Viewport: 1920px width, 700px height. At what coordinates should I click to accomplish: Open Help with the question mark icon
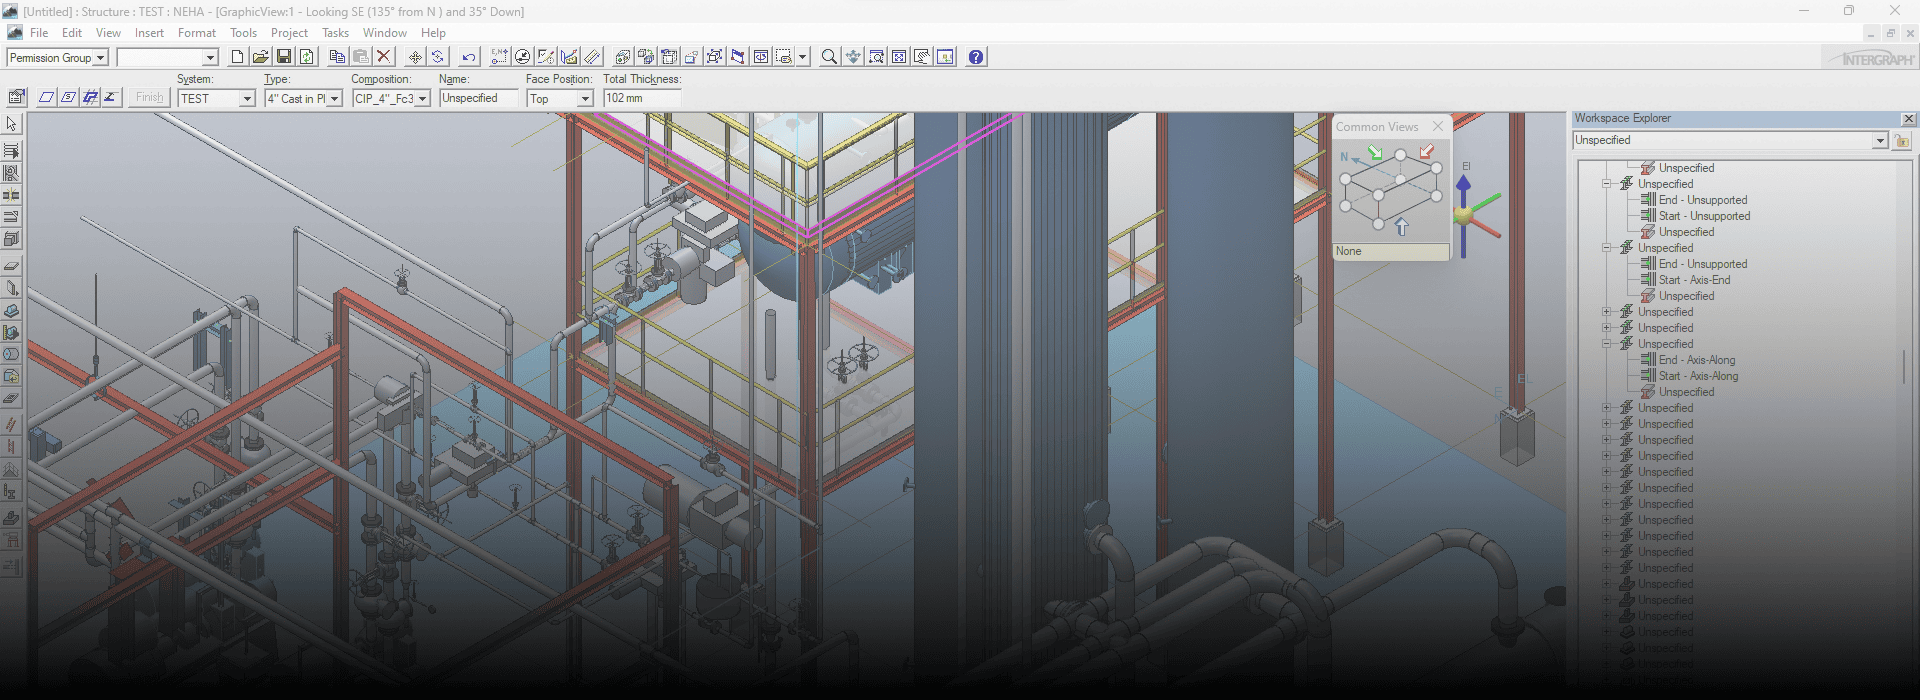click(976, 57)
